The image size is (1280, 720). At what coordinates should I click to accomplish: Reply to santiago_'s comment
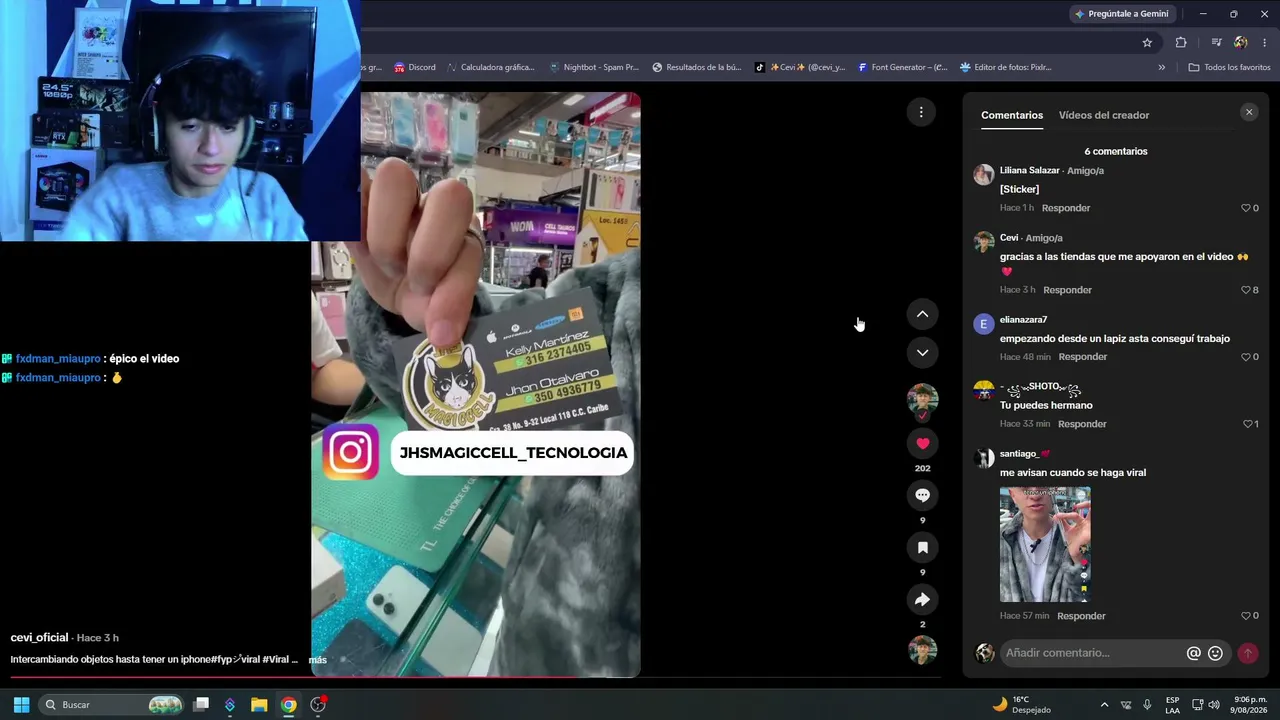tap(1081, 616)
